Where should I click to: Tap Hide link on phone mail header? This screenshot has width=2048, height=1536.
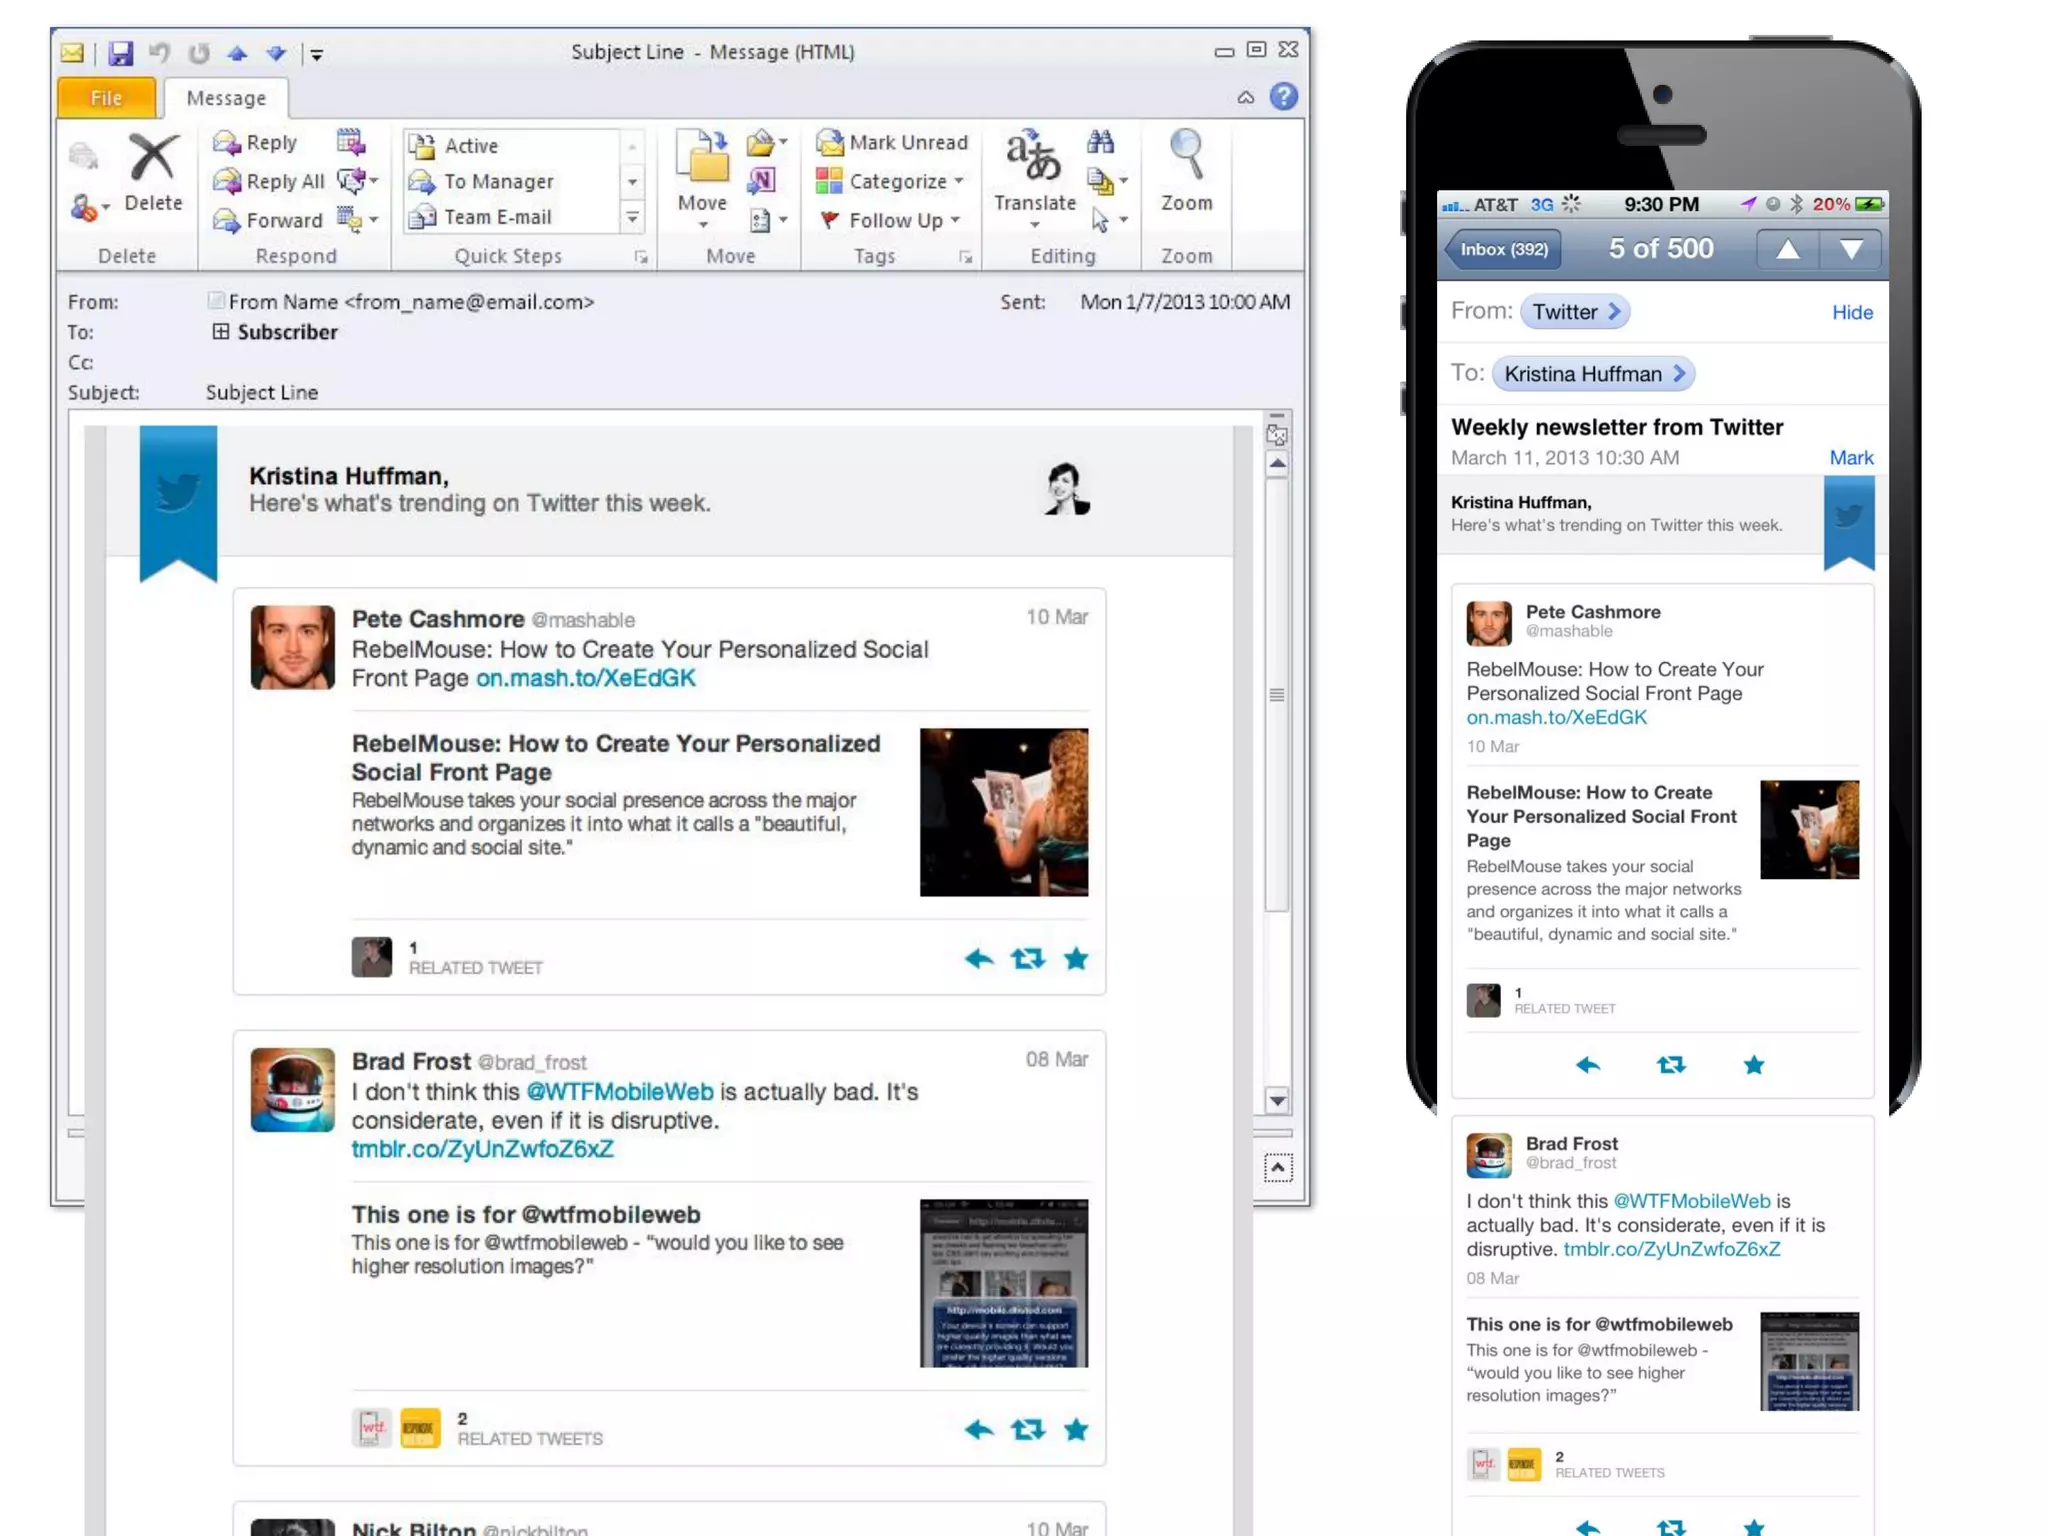[x=1851, y=313]
